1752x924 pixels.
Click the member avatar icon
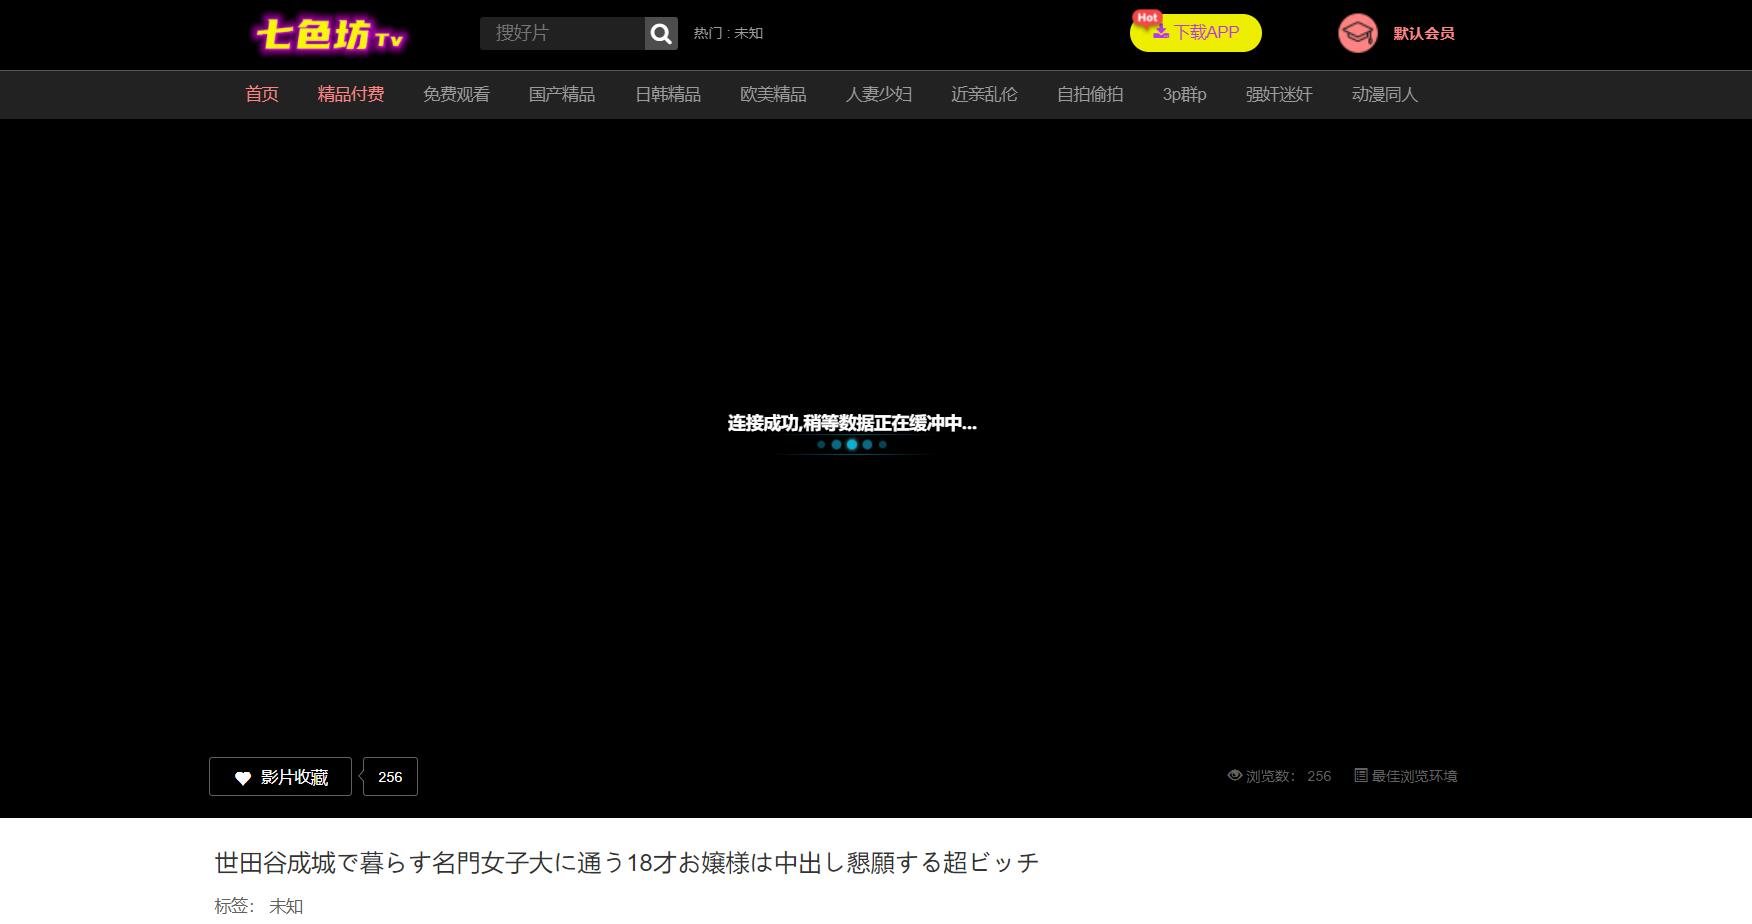[x=1357, y=33]
